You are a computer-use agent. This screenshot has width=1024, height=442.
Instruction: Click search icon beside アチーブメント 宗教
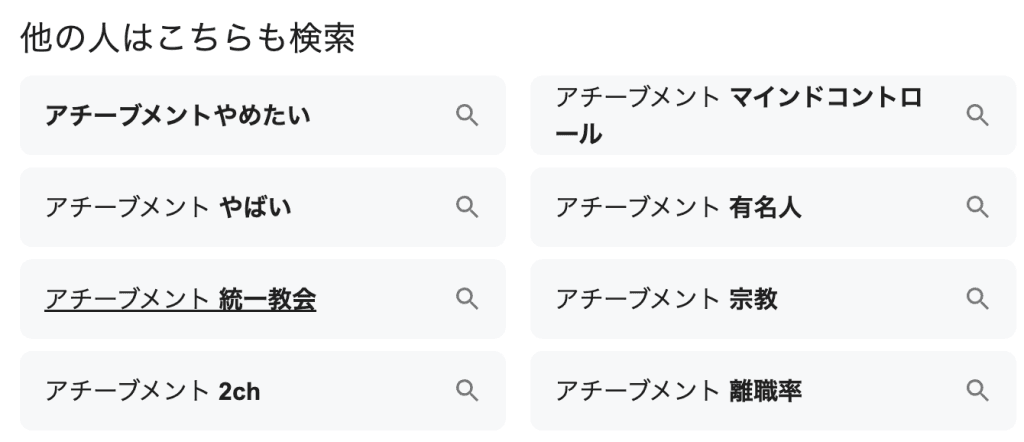(976, 299)
